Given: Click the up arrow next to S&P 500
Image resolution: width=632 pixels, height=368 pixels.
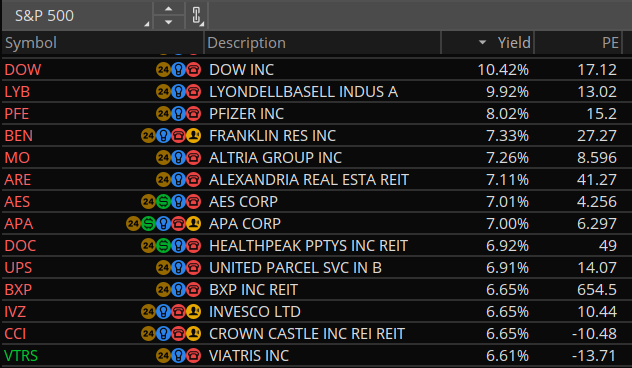Looking at the screenshot, I should coord(168,8).
